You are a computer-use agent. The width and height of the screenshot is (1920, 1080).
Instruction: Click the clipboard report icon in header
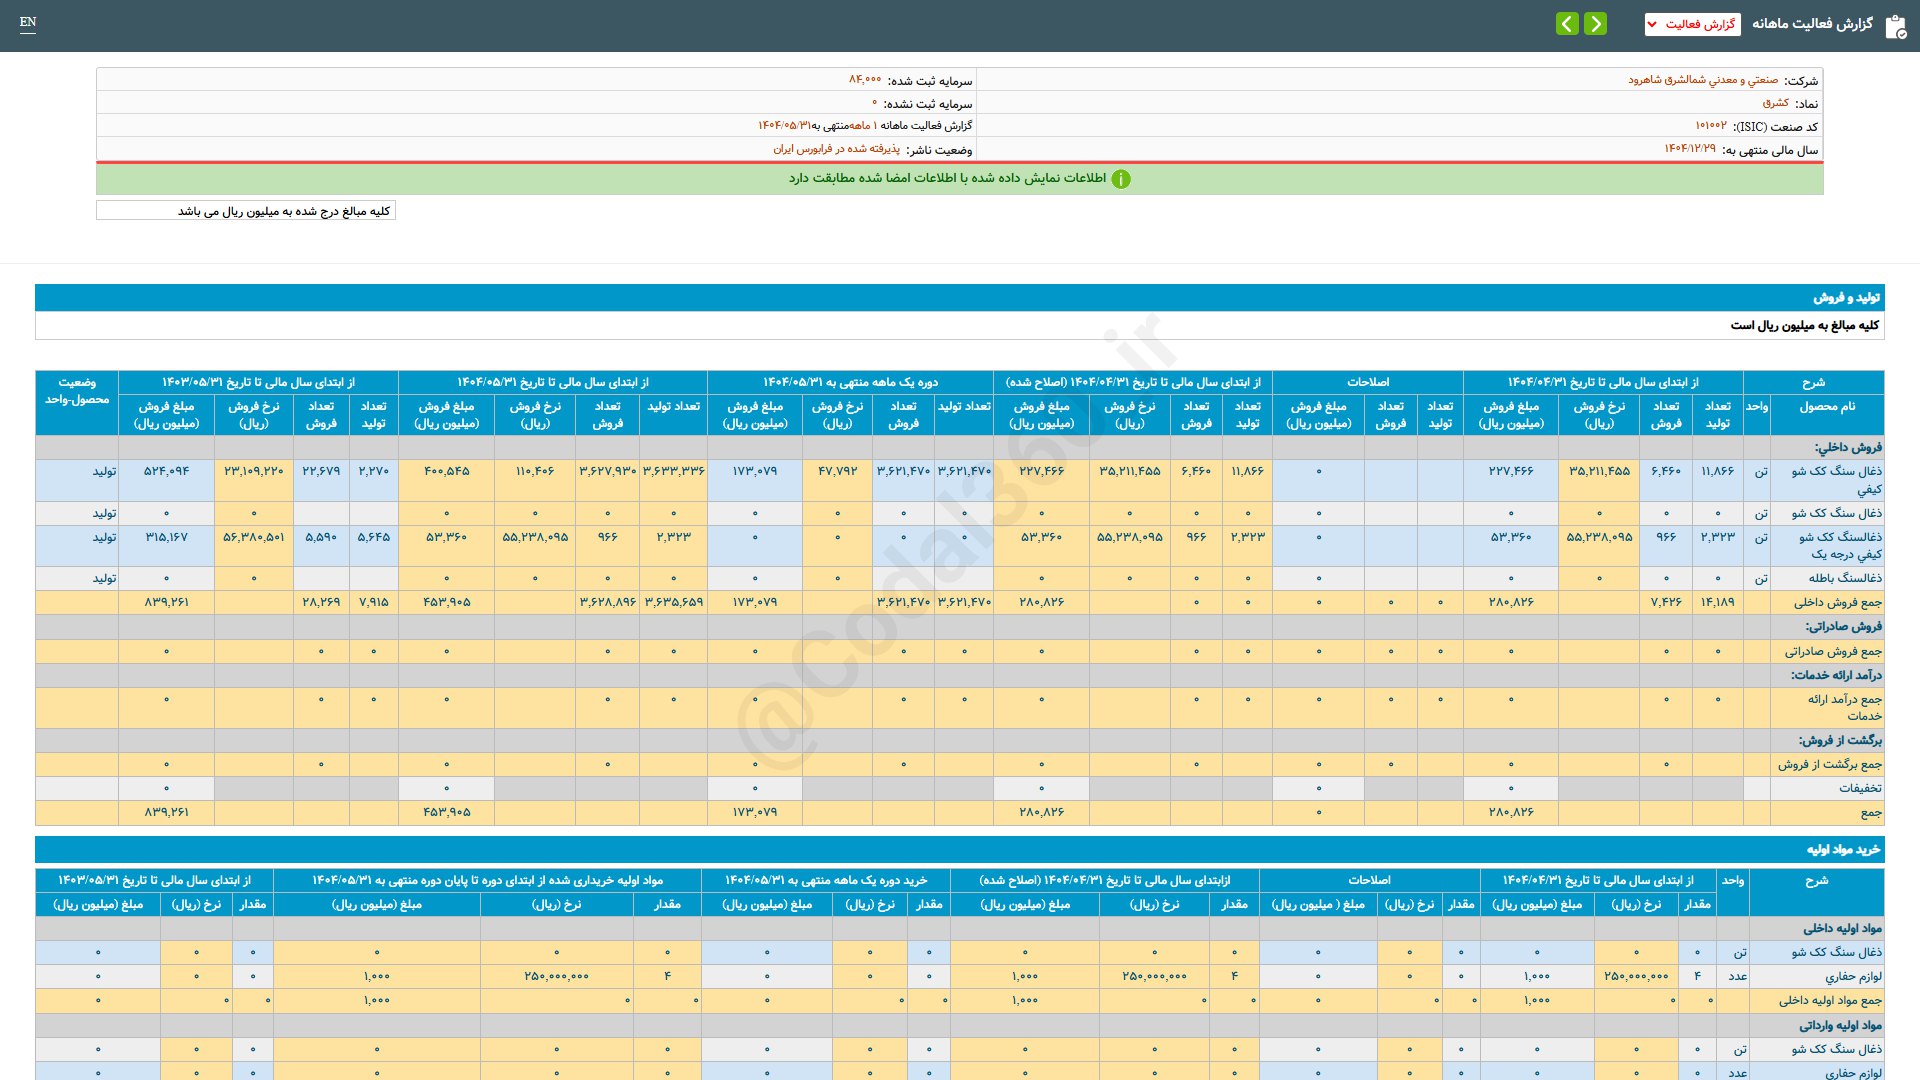click(1895, 26)
